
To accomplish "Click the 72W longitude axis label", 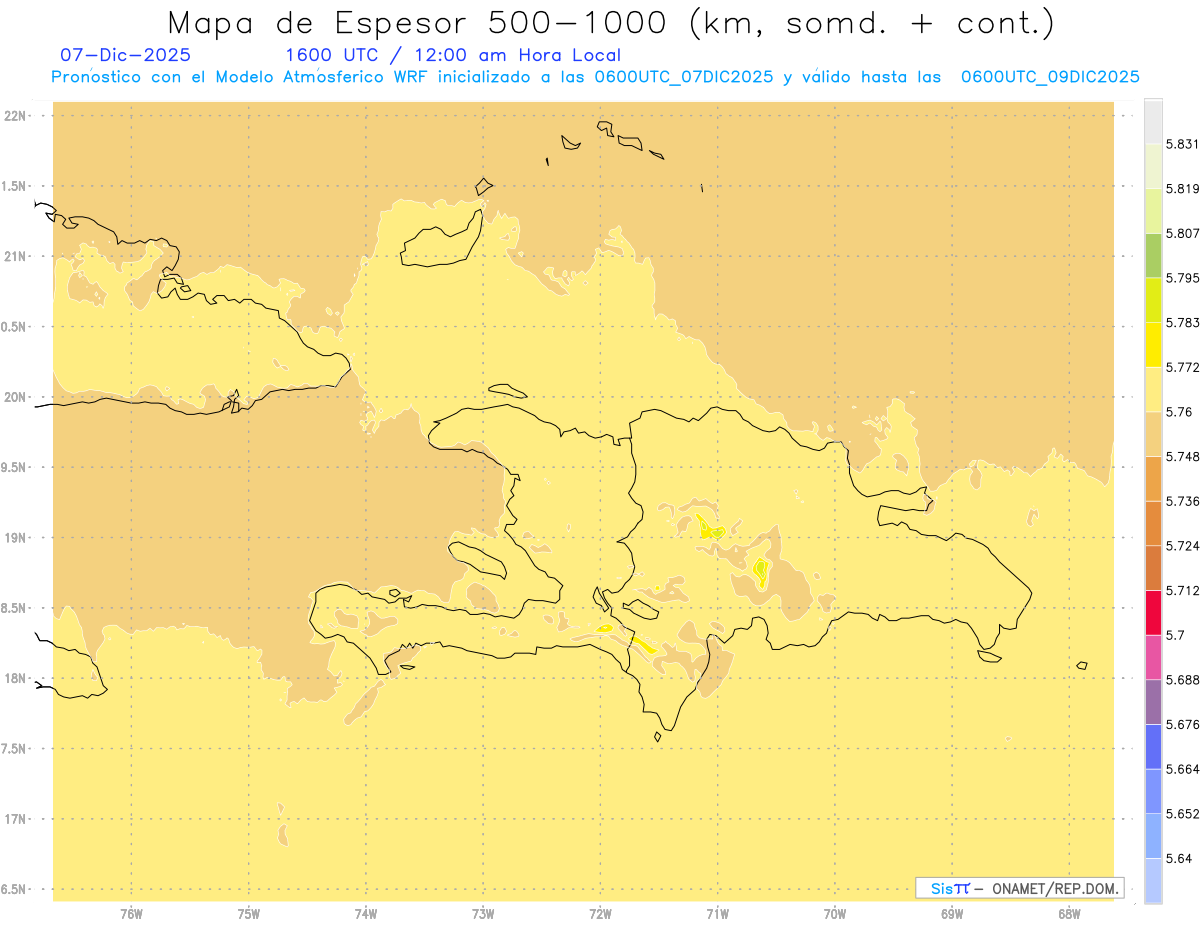I will point(600,914).
